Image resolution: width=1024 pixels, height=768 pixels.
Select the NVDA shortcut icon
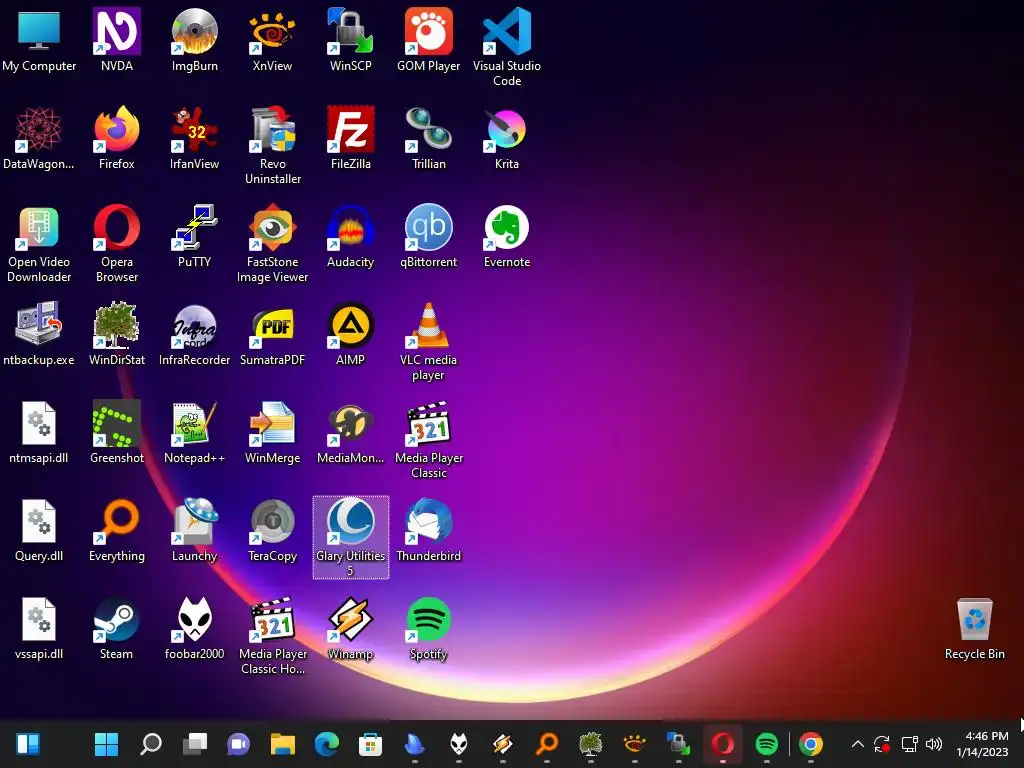pos(116,39)
